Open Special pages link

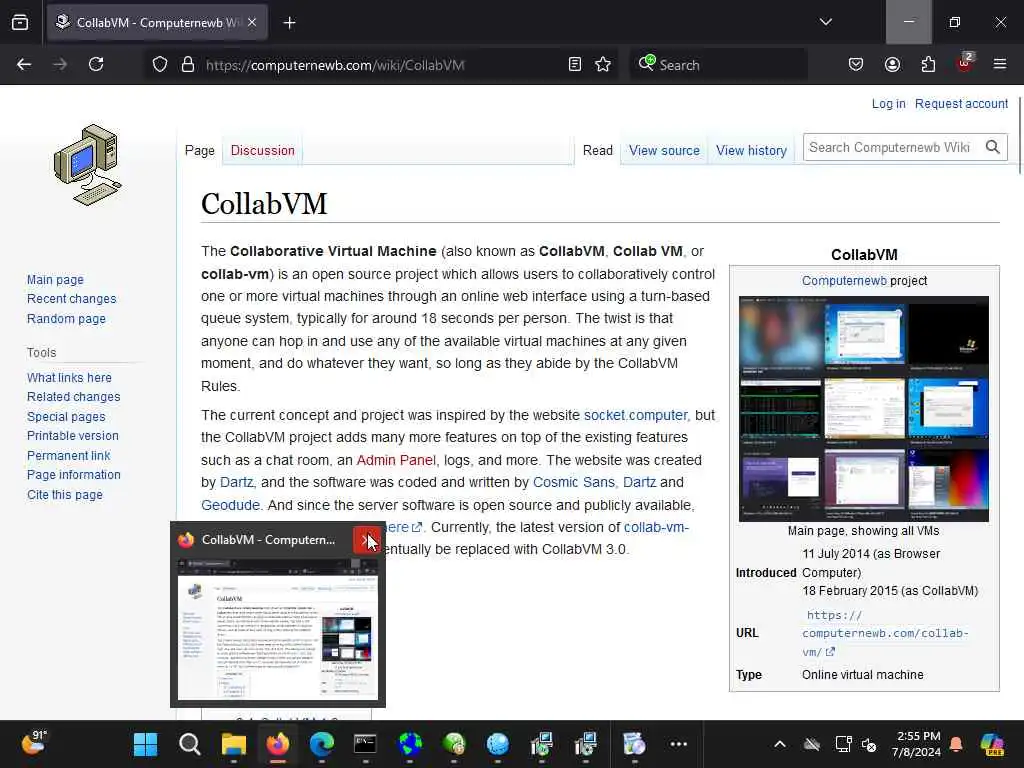coord(66,417)
